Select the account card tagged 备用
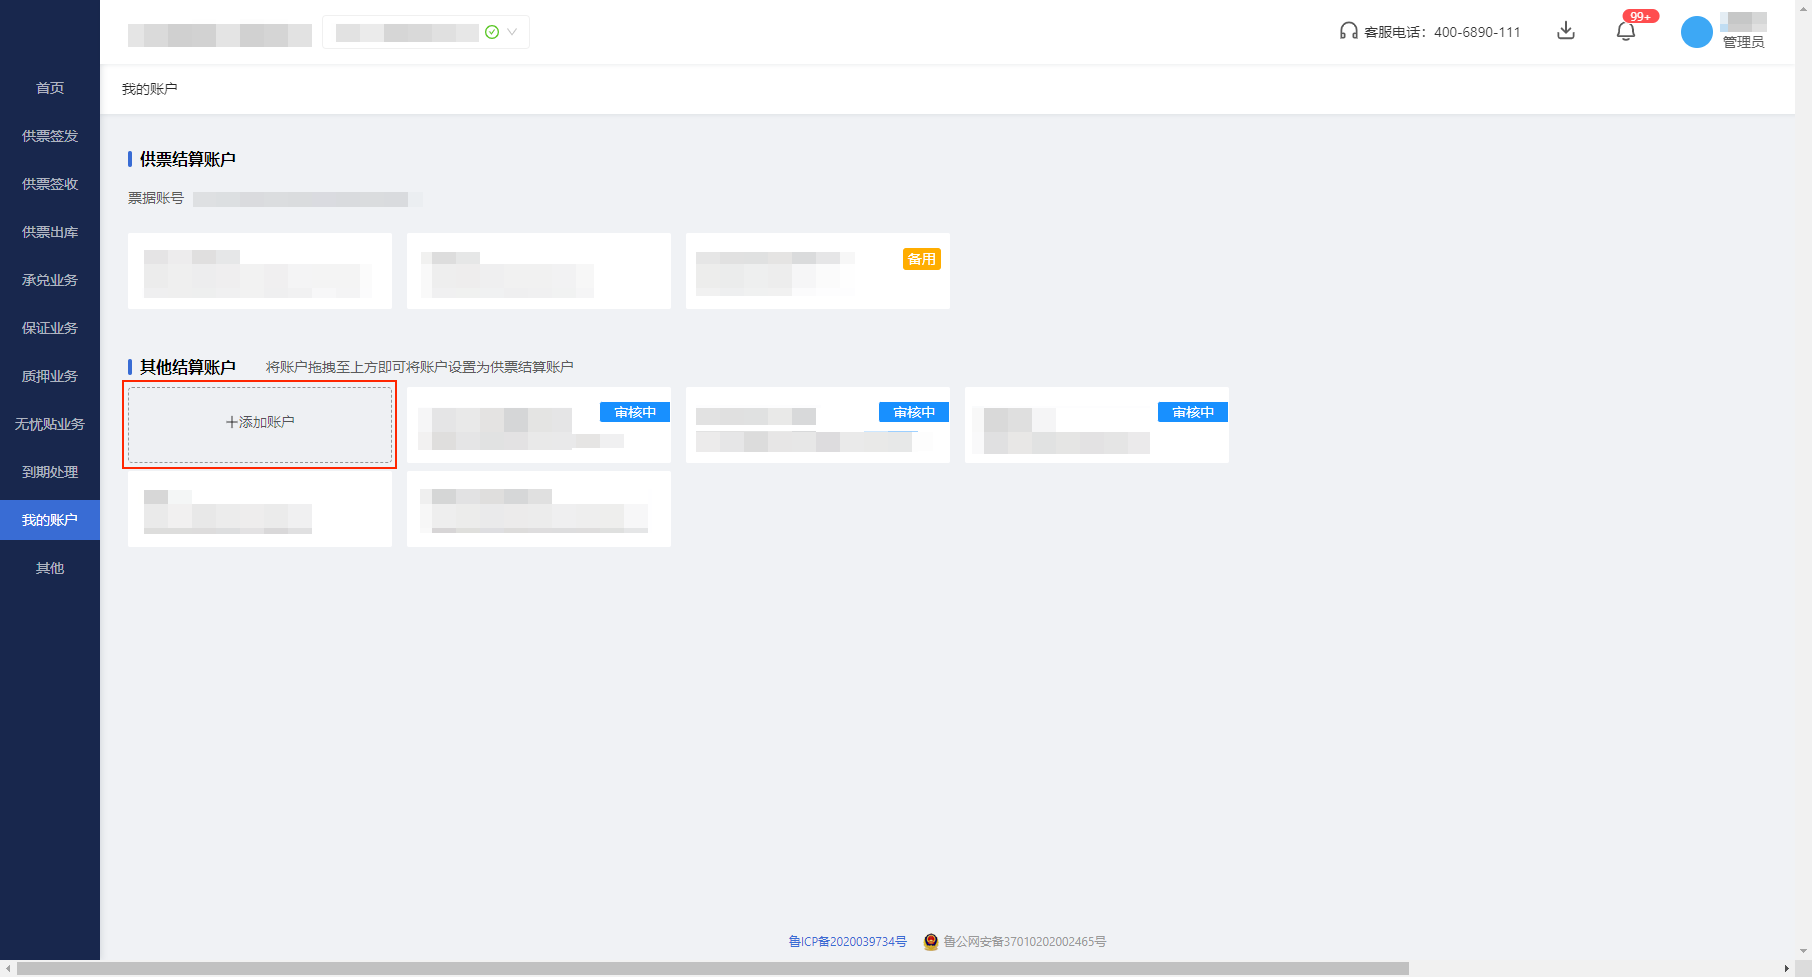Viewport: 1812px width, 977px height. pos(817,271)
